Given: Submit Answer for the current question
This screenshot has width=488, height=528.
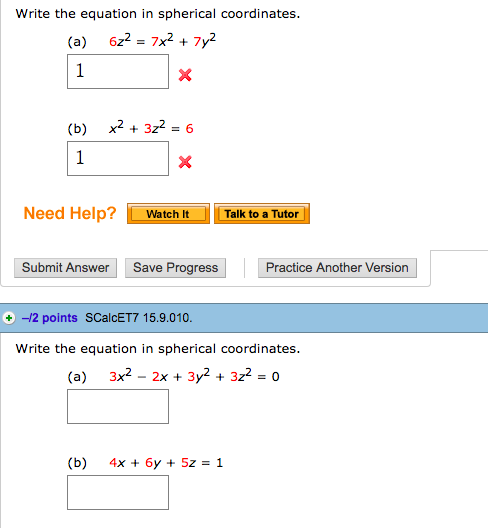Looking at the screenshot, I should point(65,268).
